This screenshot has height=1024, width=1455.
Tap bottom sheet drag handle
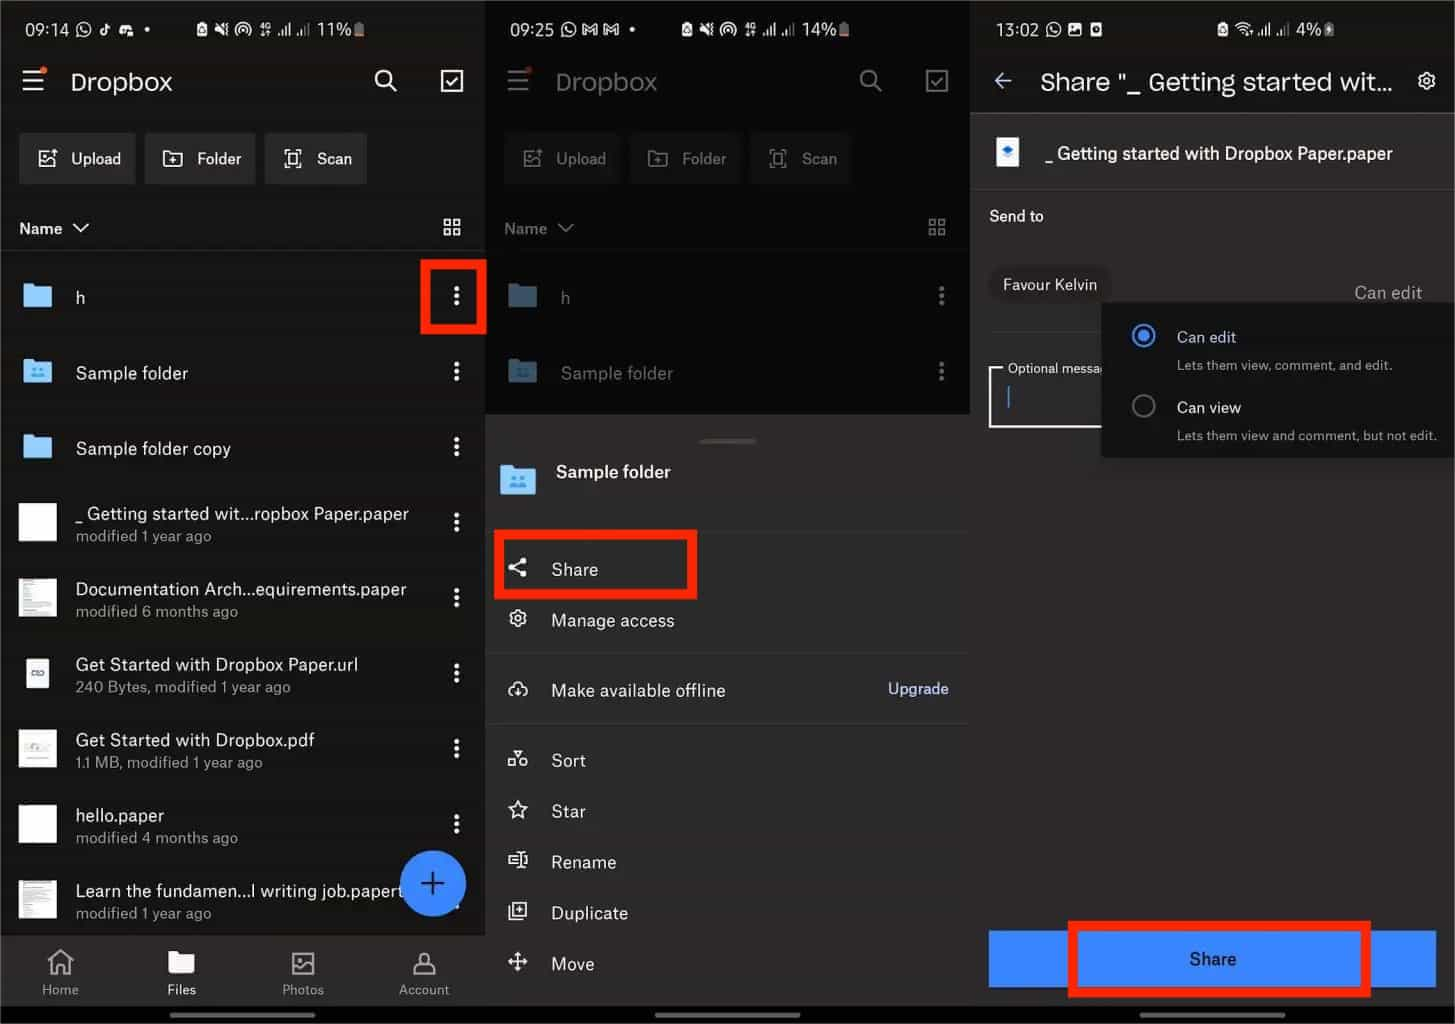coord(727,441)
